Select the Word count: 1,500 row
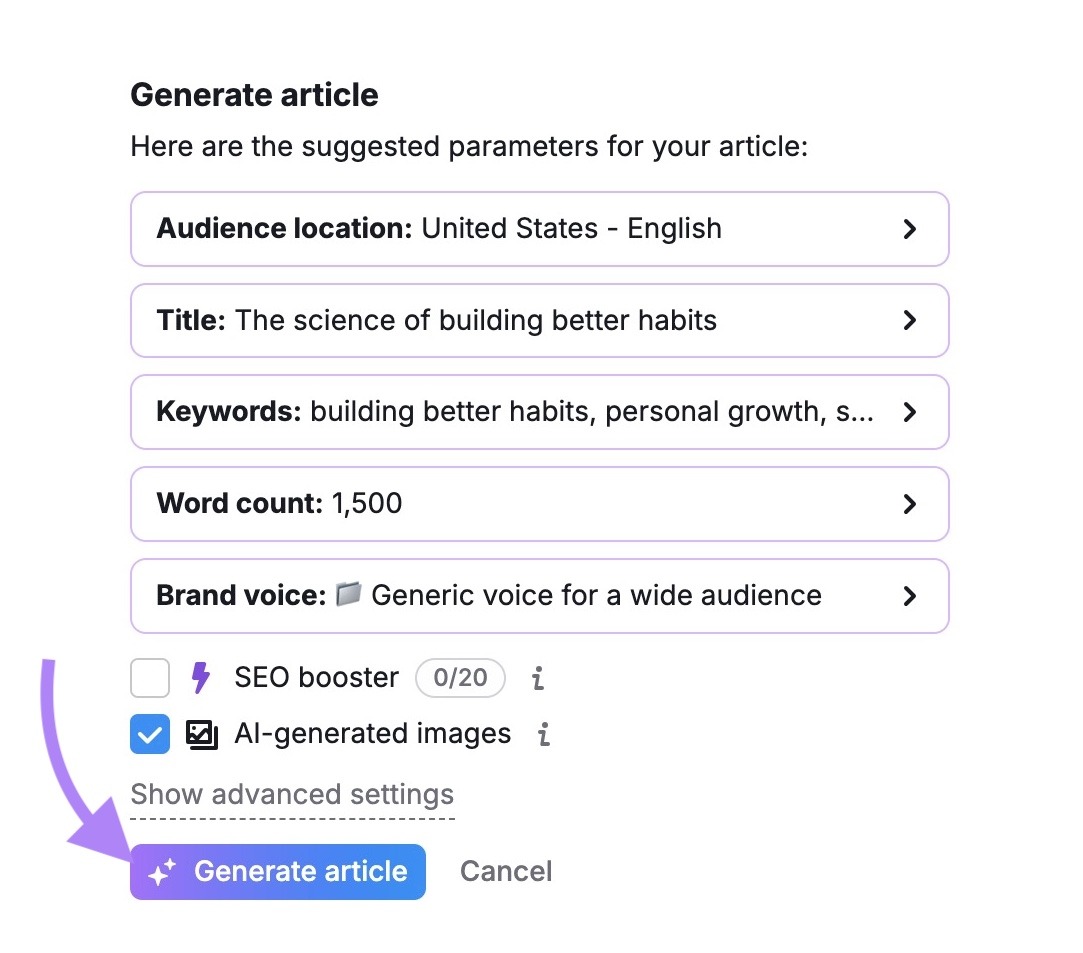This screenshot has width=1083, height=953. click(x=540, y=504)
